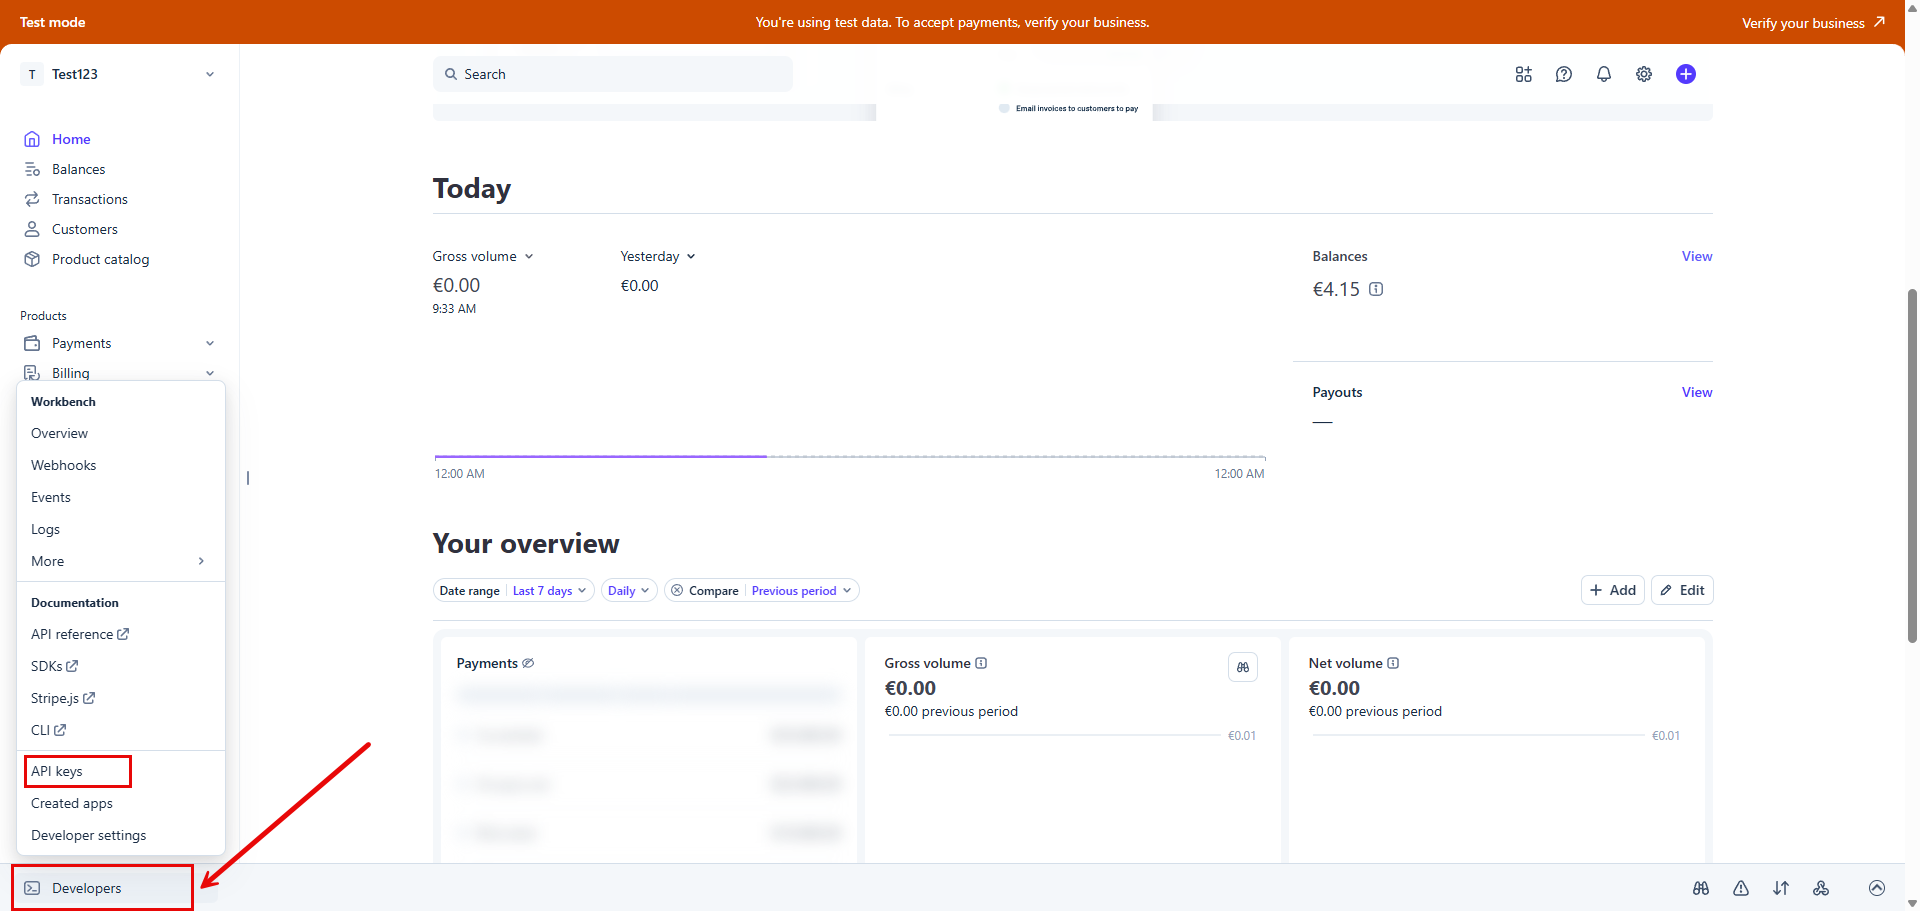
Task: Toggle the hidden eye icon beside Payments
Action: (x=528, y=663)
